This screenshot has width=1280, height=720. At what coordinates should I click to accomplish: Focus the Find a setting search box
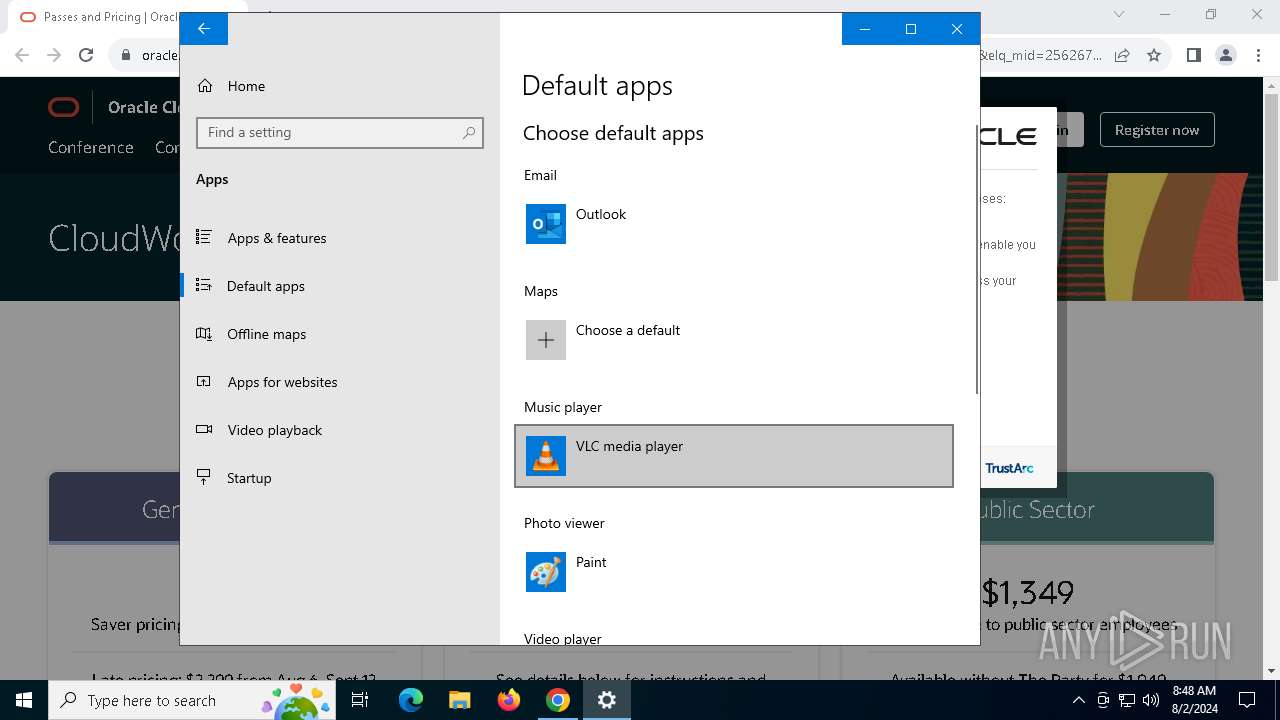click(x=340, y=133)
